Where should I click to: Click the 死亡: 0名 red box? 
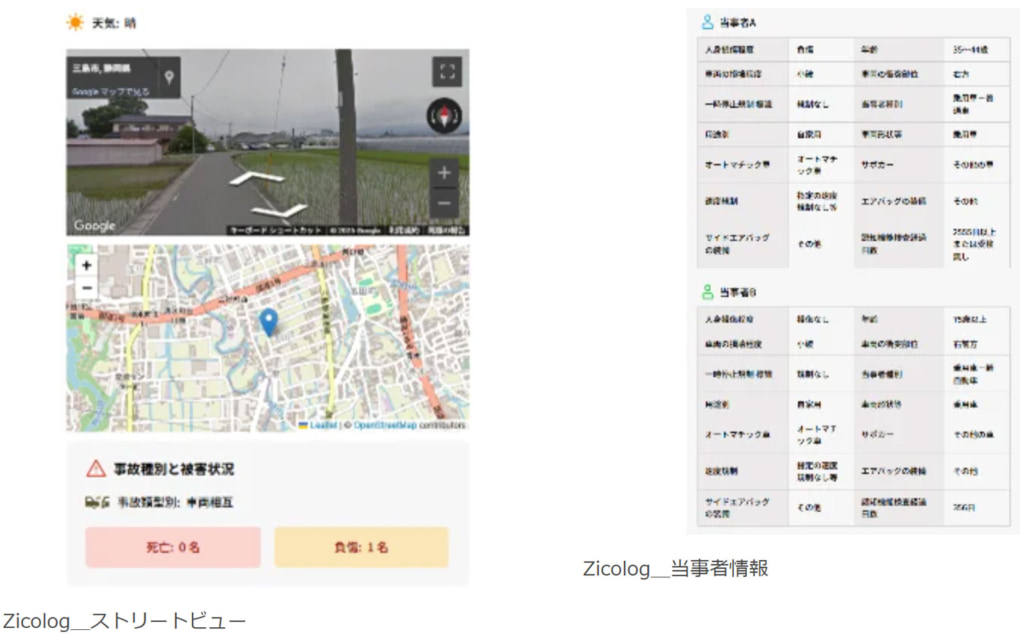point(173,548)
